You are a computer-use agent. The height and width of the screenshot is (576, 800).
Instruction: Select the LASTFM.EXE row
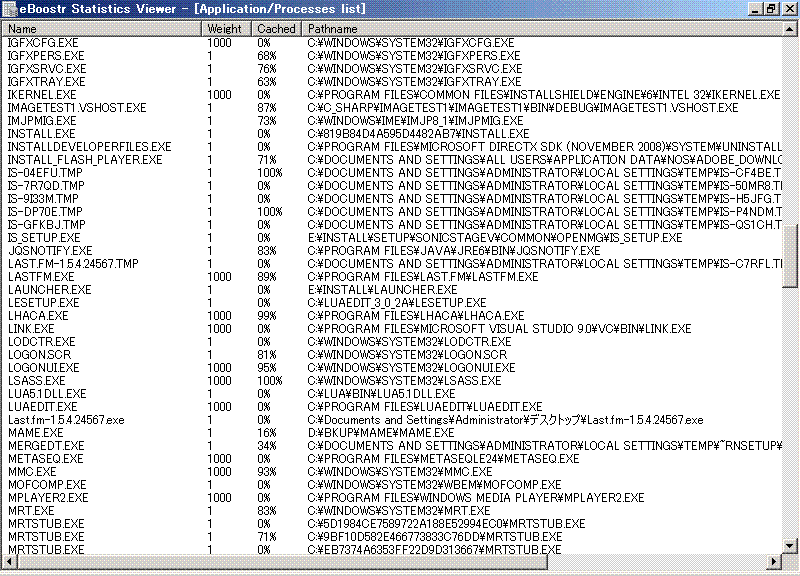(392, 277)
